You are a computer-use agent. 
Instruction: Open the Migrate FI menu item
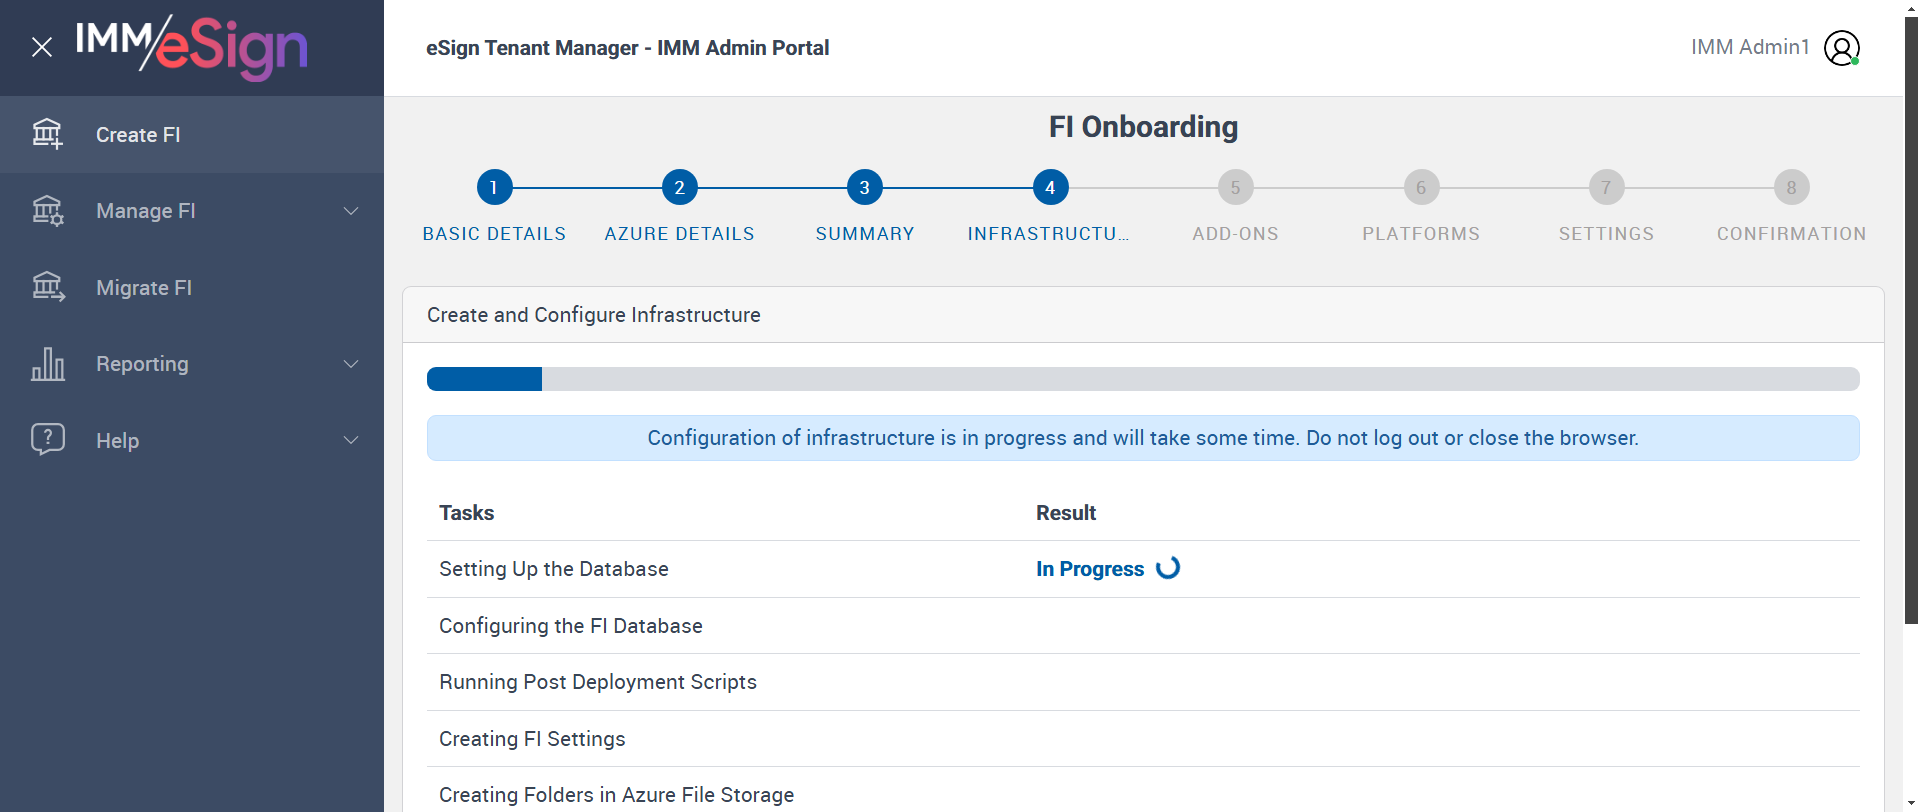click(144, 288)
